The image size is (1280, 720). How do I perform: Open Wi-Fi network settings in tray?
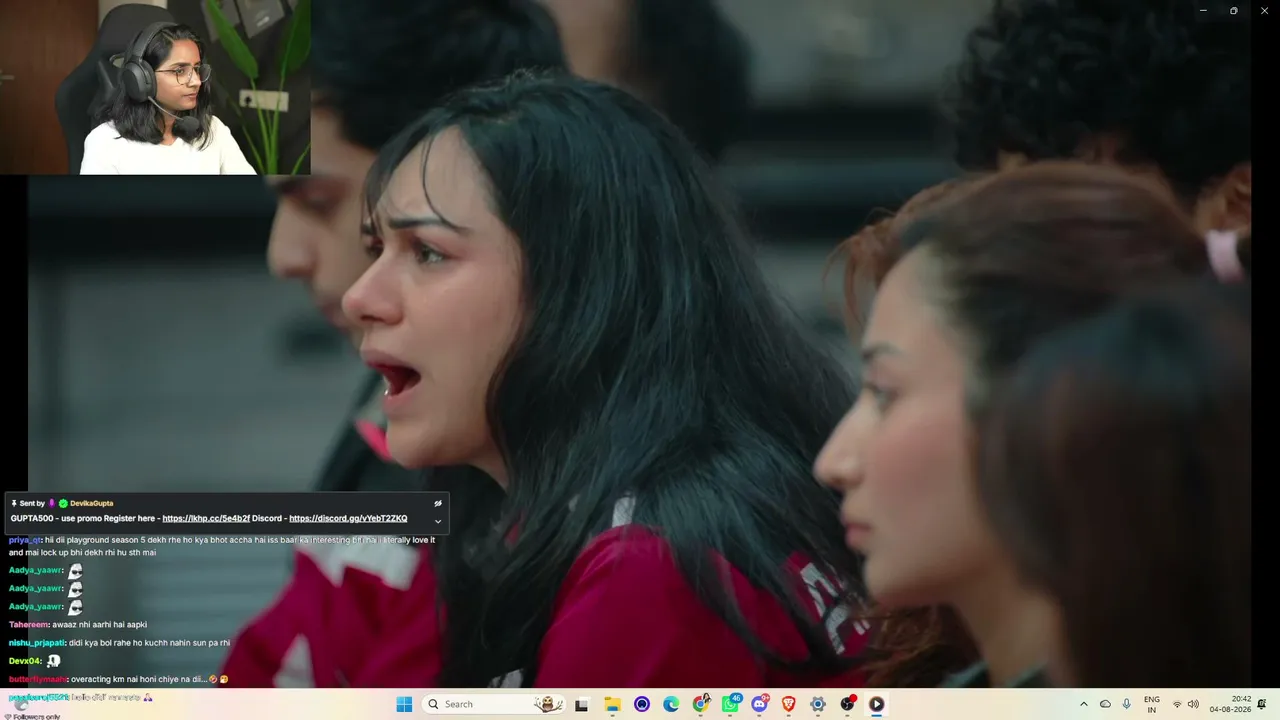tap(1177, 704)
